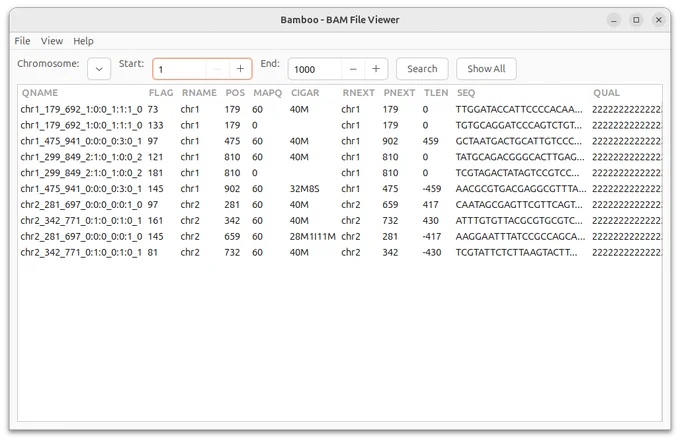The width and height of the screenshot is (680, 441).
Task: Decrease the End value with minus
Action: [x=353, y=69]
